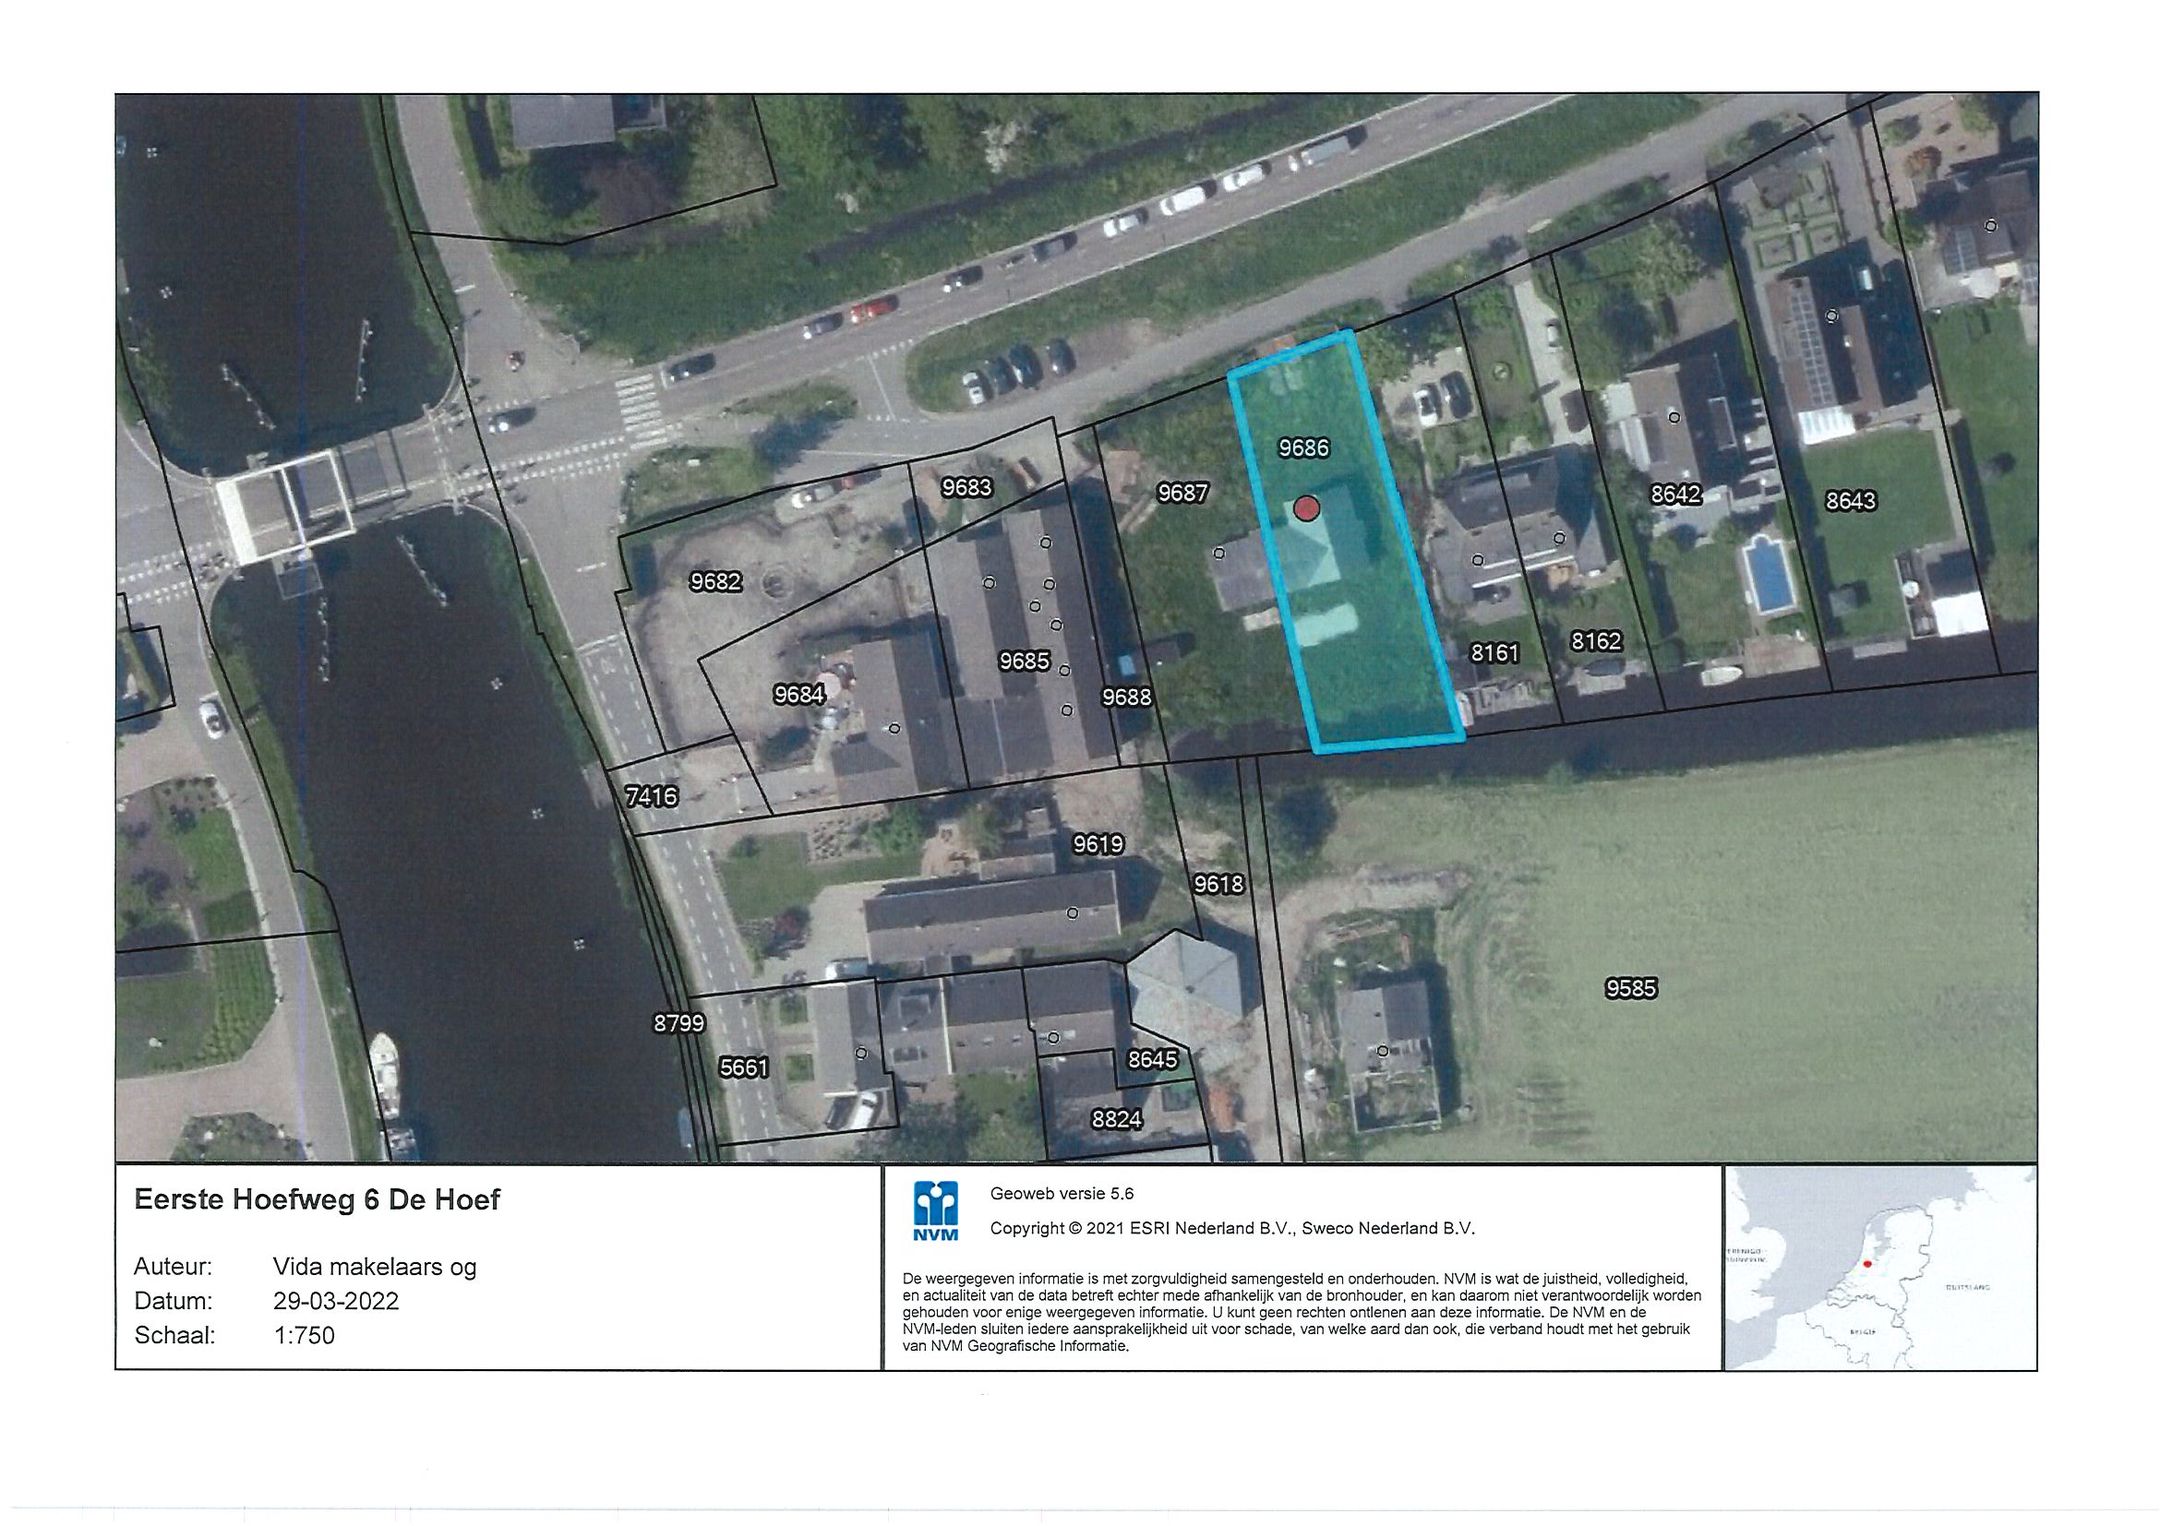Click parcel label 7416
The image size is (2160, 1526).
point(651,796)
